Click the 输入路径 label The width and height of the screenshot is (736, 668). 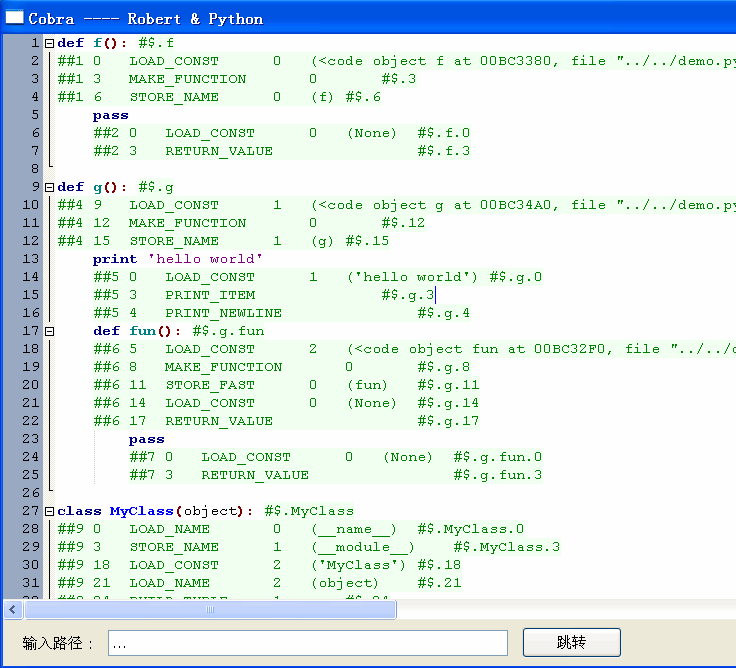click(x=58, y=643)
